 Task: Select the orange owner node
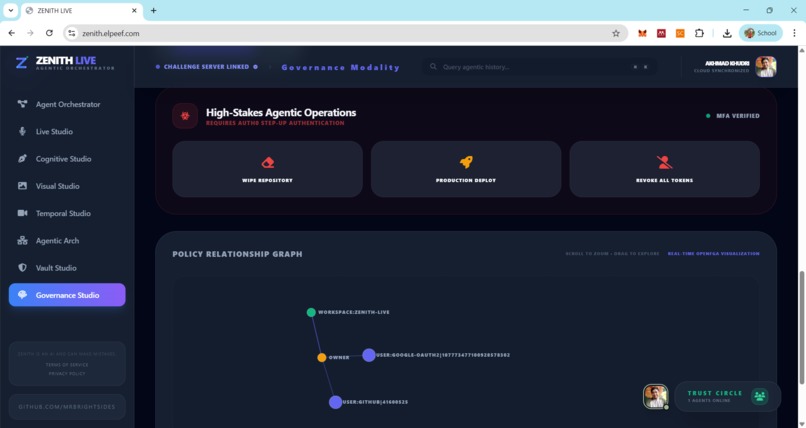[322, 358]
